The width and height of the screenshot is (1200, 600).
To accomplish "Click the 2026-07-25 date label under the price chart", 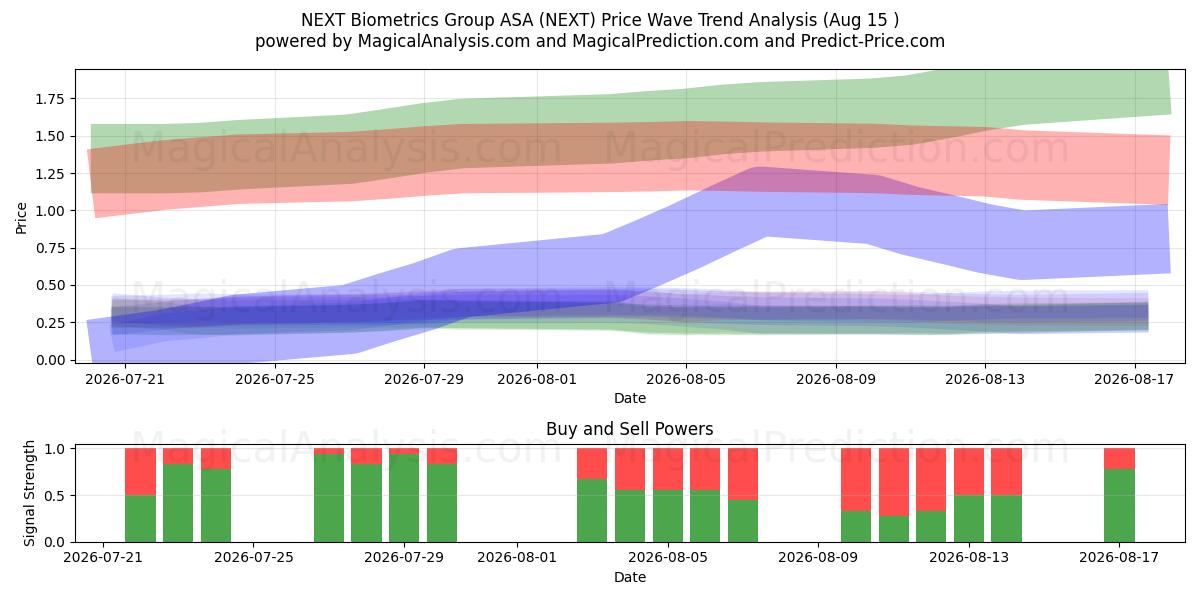I will [274, 380].
